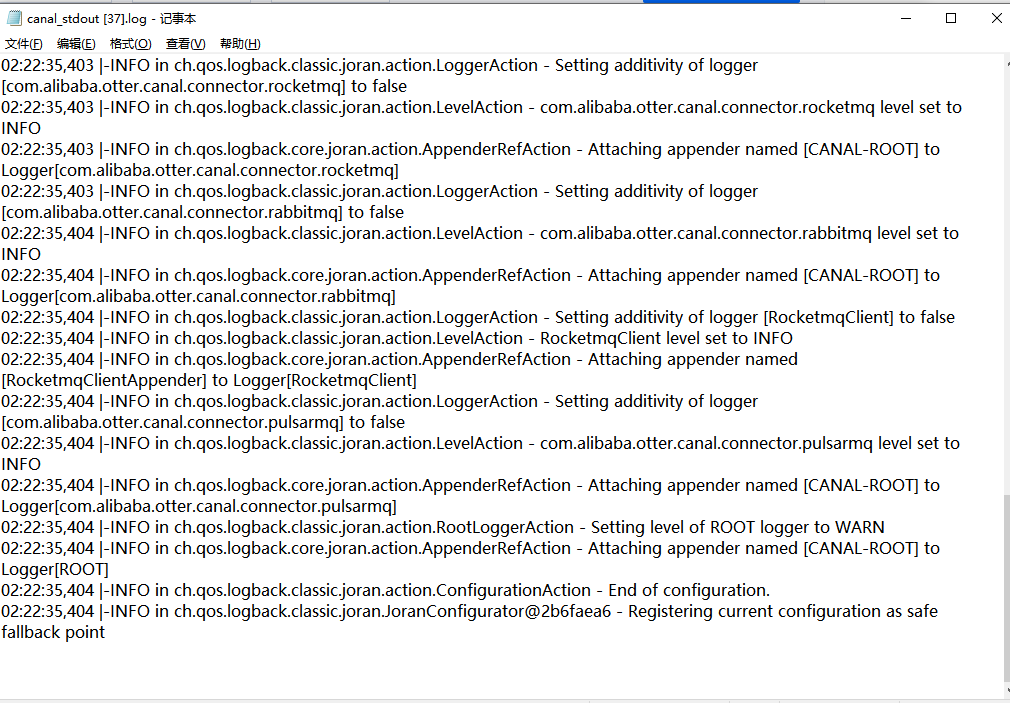Maximize the Notepad window
This screenshot has width=1010, height=703.
coord(951,18)
